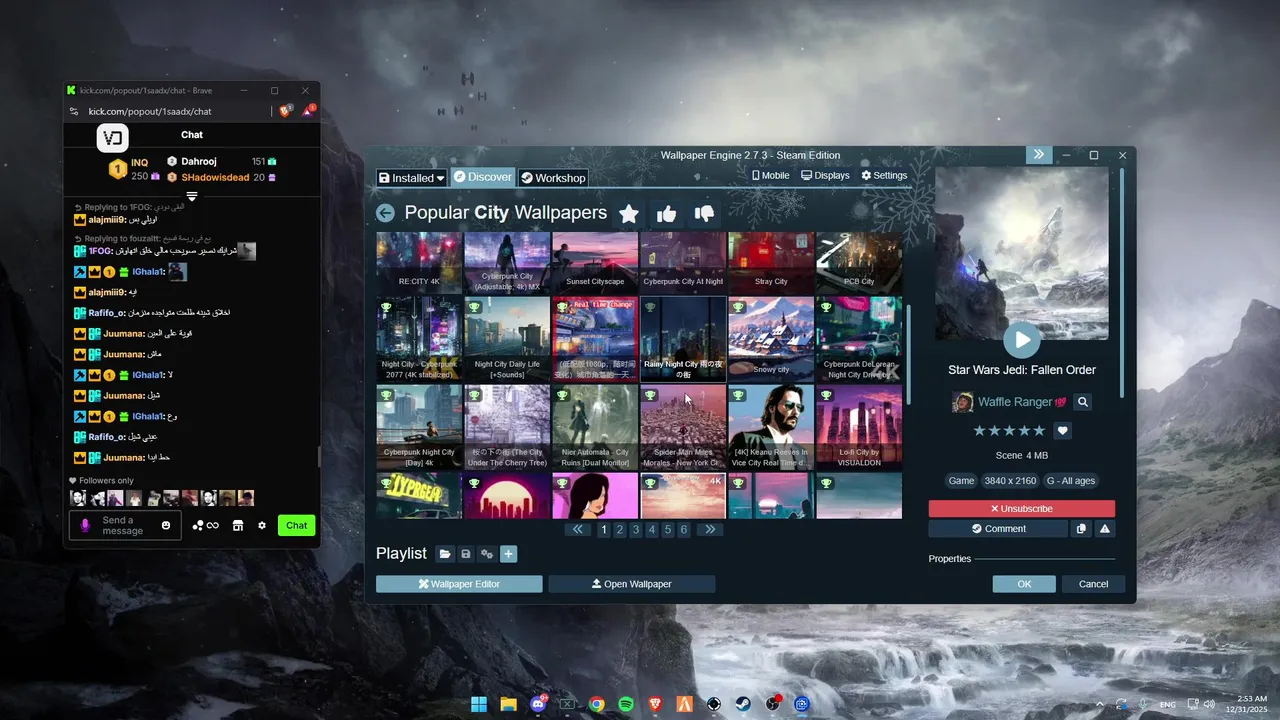Click Brave Rewards triangle icon

tap(308, 111)
